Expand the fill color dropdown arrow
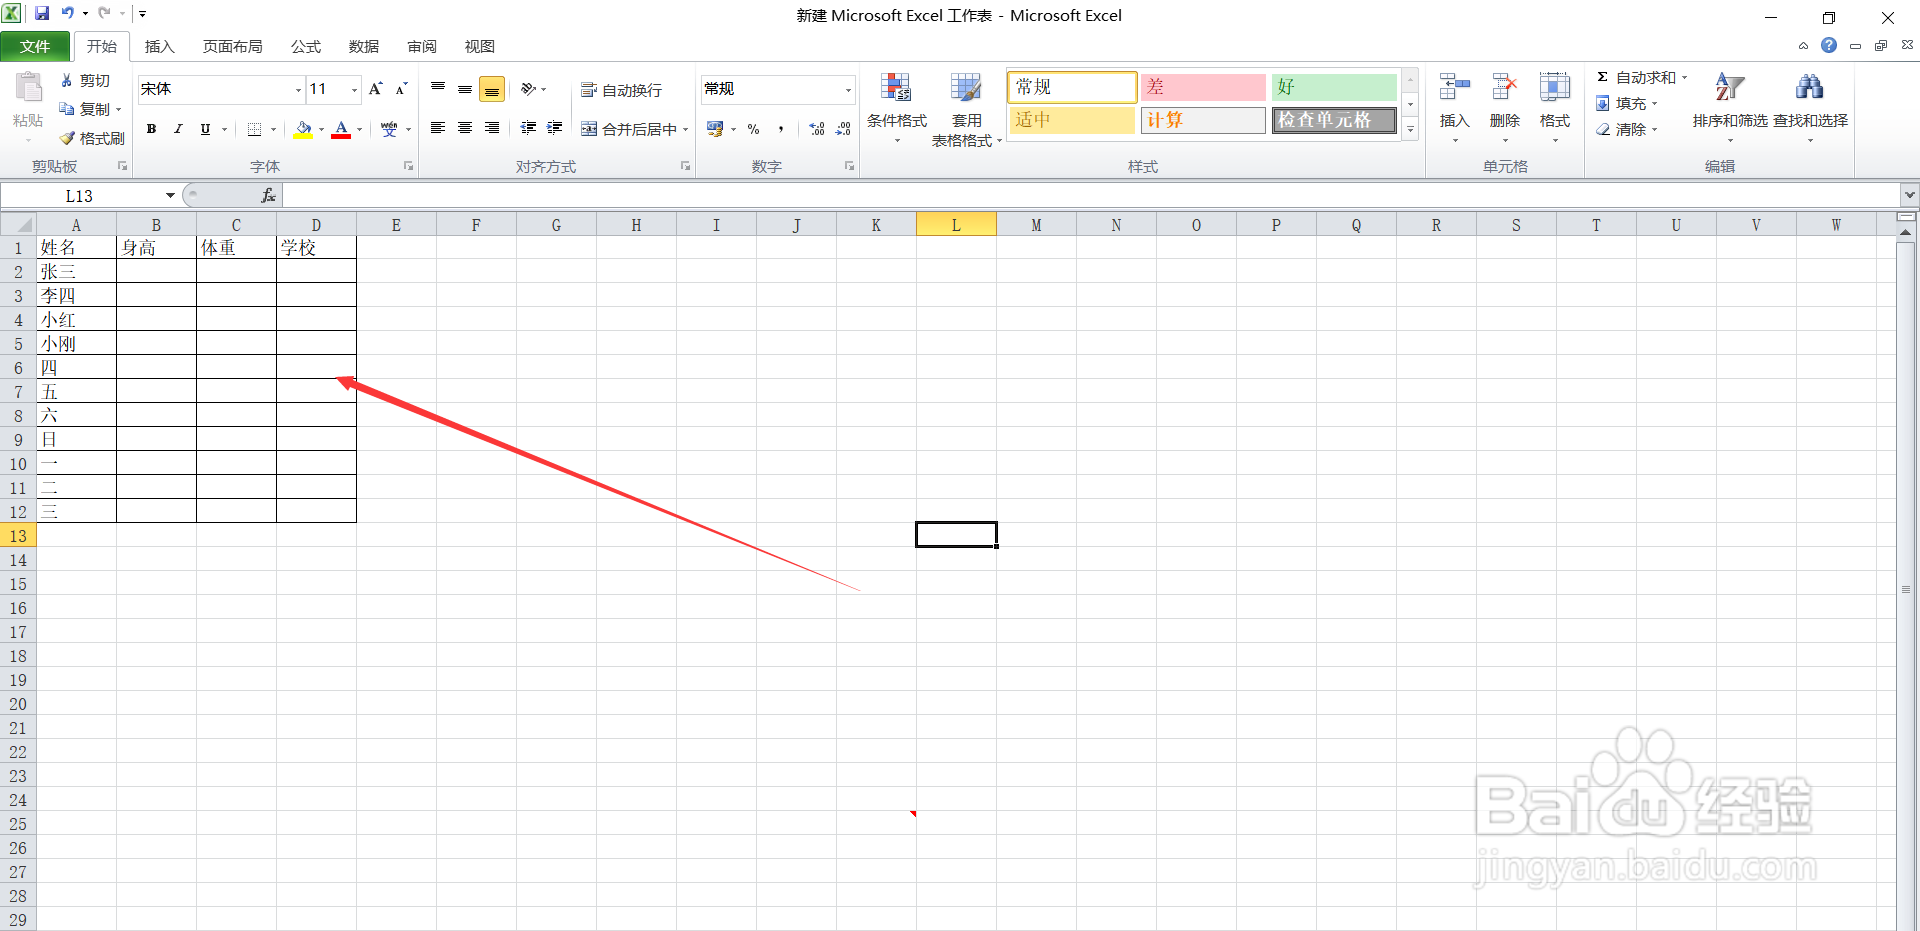The height and width of the screenshot is (931, 1920). pos(321,129)
